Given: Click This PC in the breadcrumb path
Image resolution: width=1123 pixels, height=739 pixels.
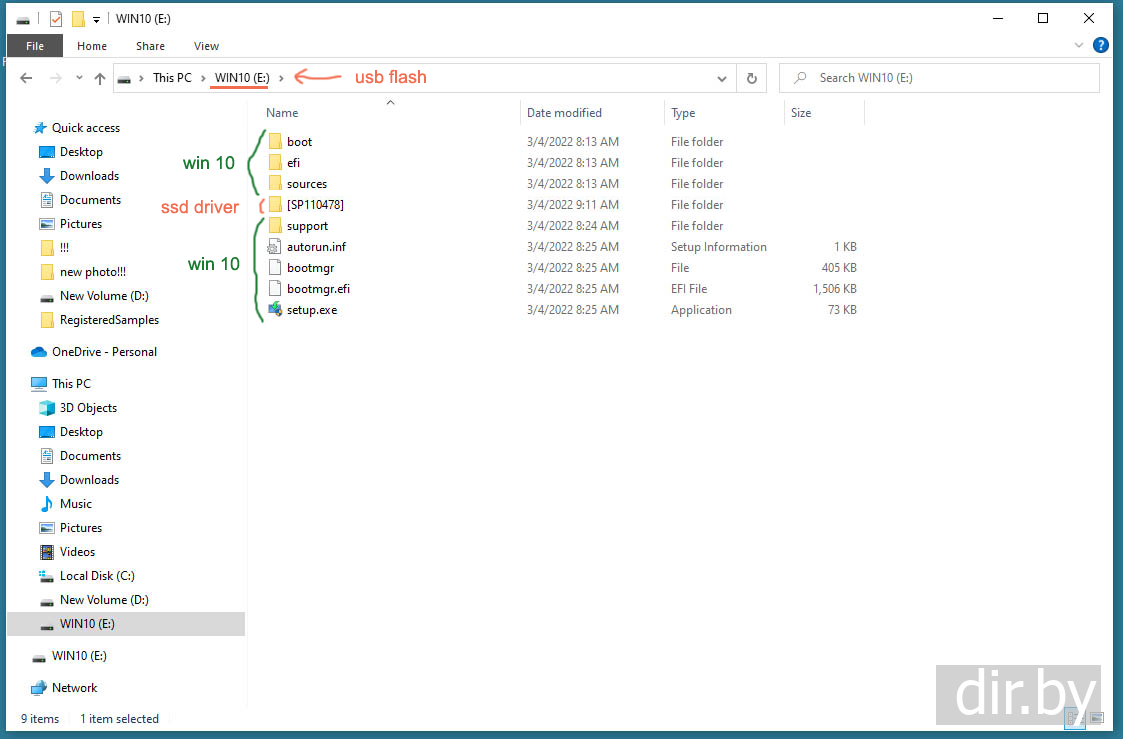Looking at the screenshot, I should tap(172, 78).
